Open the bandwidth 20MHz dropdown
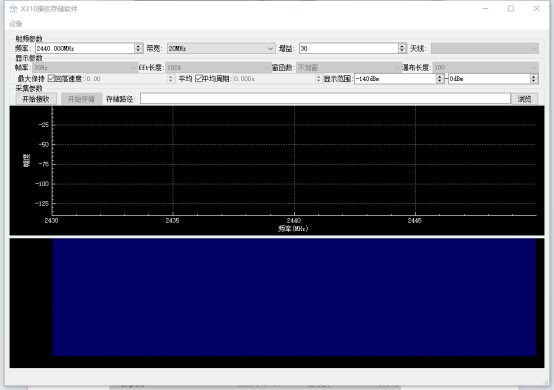554x390 pixels. [x=221, y=48]
